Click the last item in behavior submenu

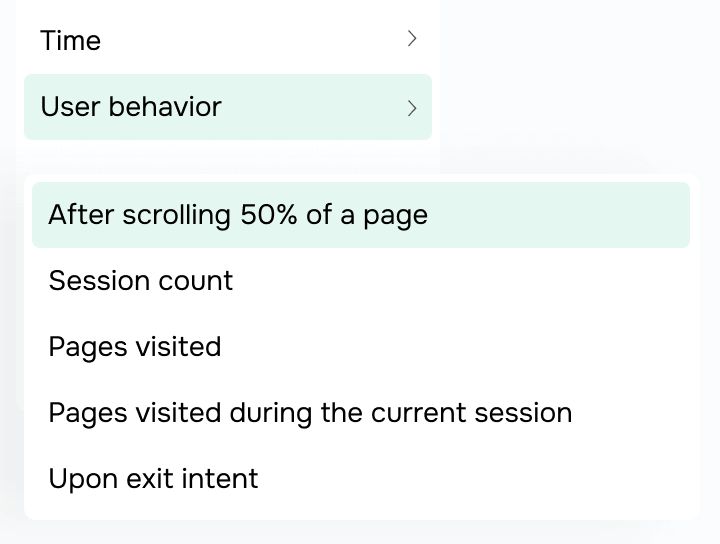click(x=361, y=479)
